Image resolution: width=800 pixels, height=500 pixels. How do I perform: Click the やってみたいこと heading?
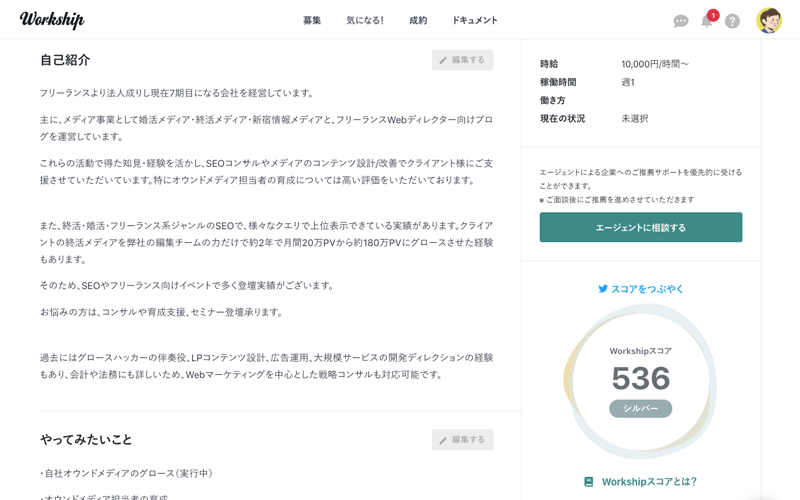[86, 440]
